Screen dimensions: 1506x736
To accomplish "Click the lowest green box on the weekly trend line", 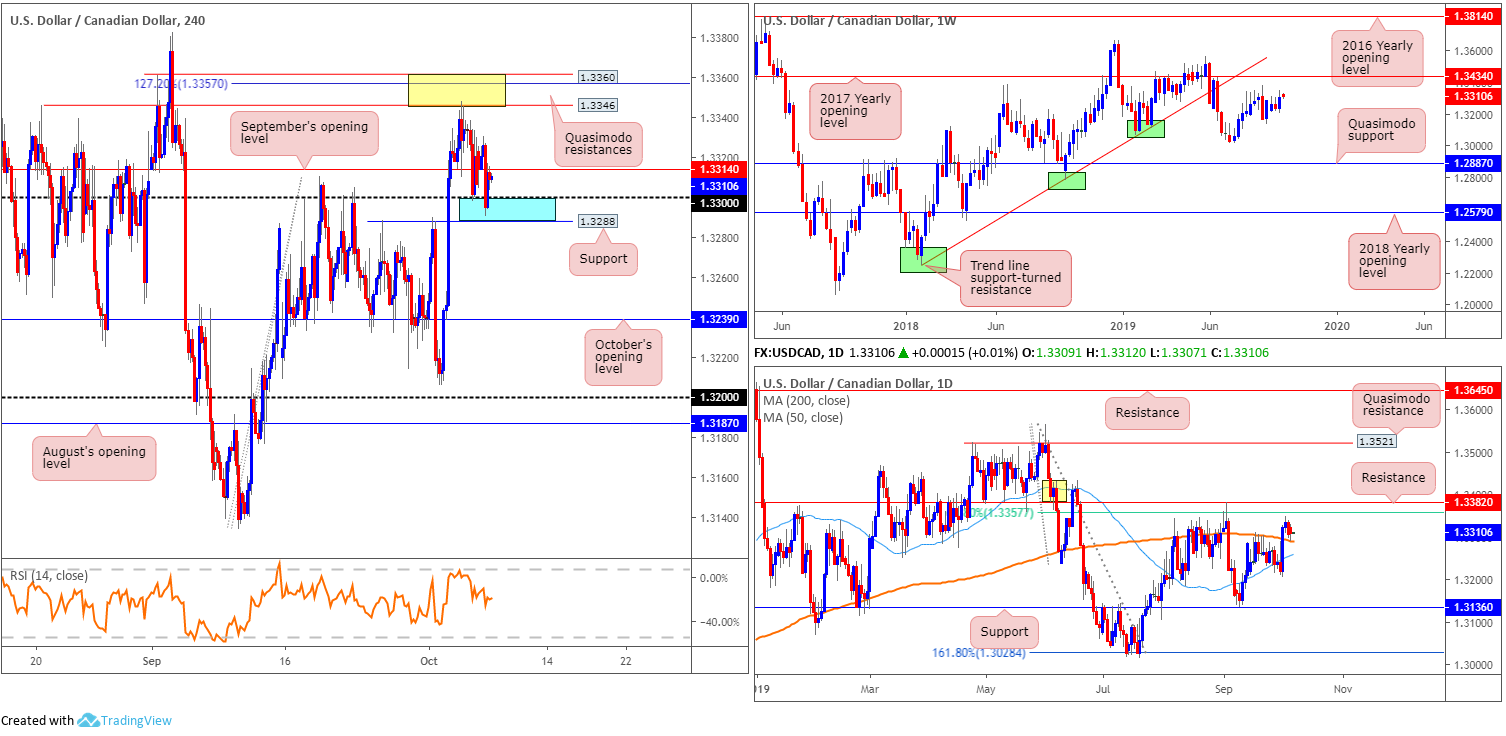I will 923,259.
